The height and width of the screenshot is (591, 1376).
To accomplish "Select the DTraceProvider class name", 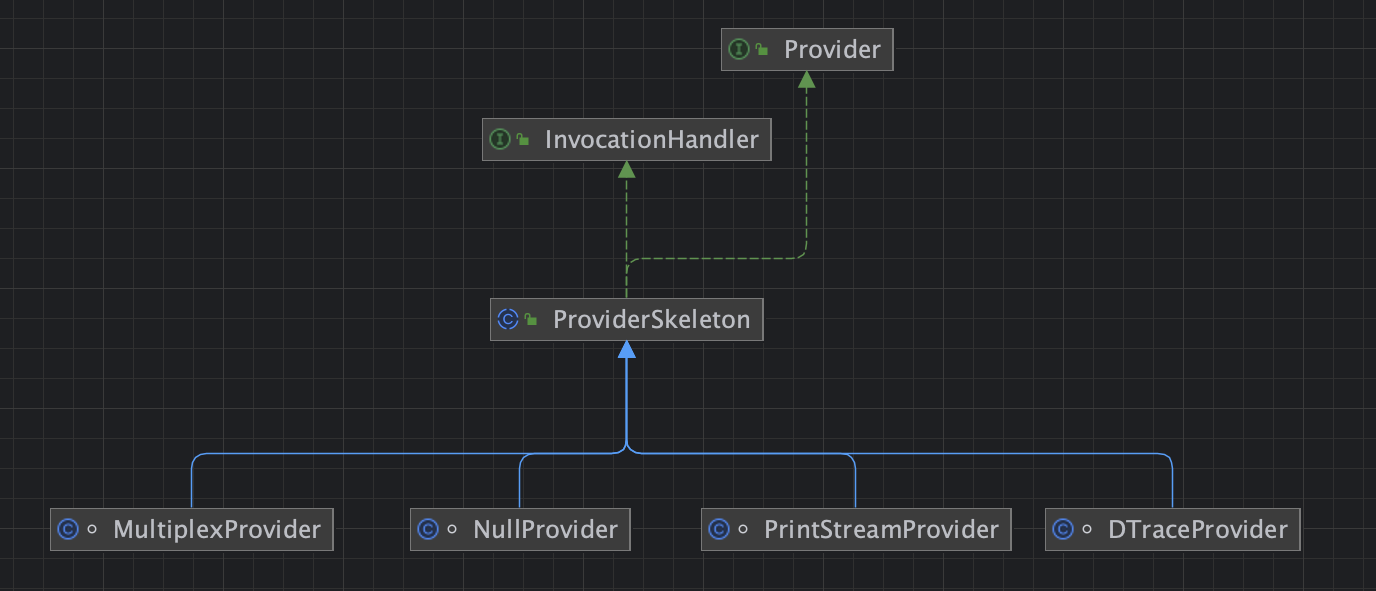I will [1198, 529].
